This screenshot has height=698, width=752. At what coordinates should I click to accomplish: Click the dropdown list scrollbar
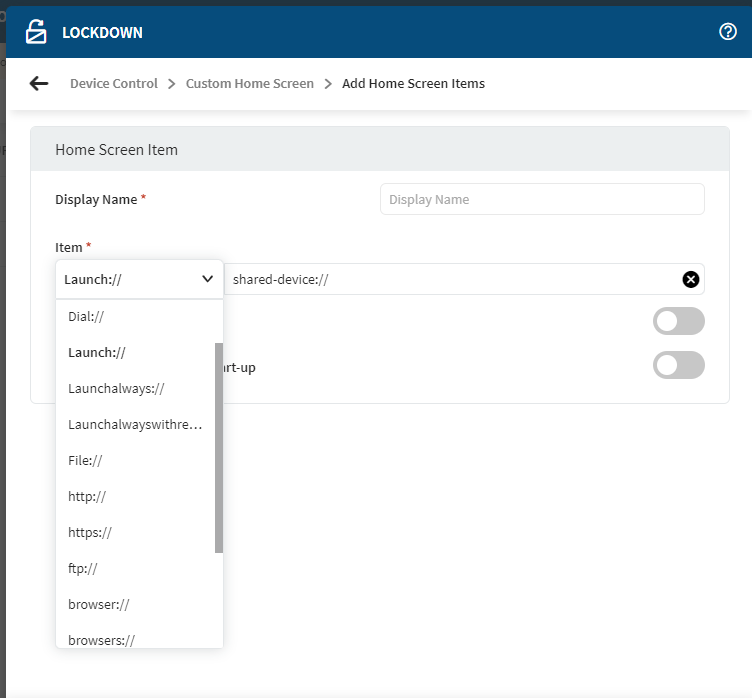(x=219, y=447)
